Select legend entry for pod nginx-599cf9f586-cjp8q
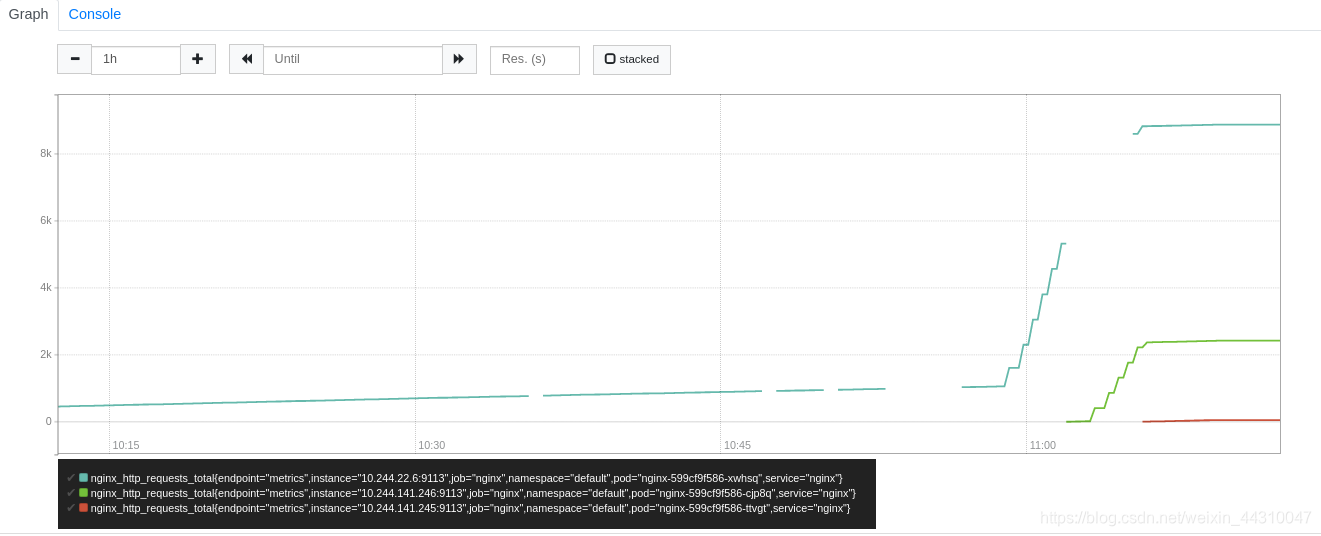The height and width of the screenshot is (536, 1321). point(473,493)
